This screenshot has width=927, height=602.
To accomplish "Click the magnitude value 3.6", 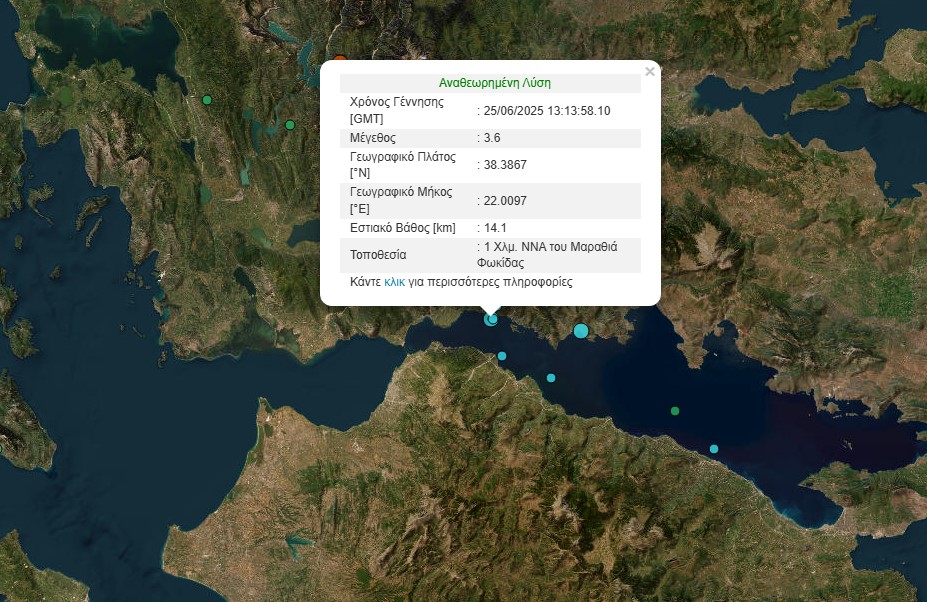I will click(492, 138).
